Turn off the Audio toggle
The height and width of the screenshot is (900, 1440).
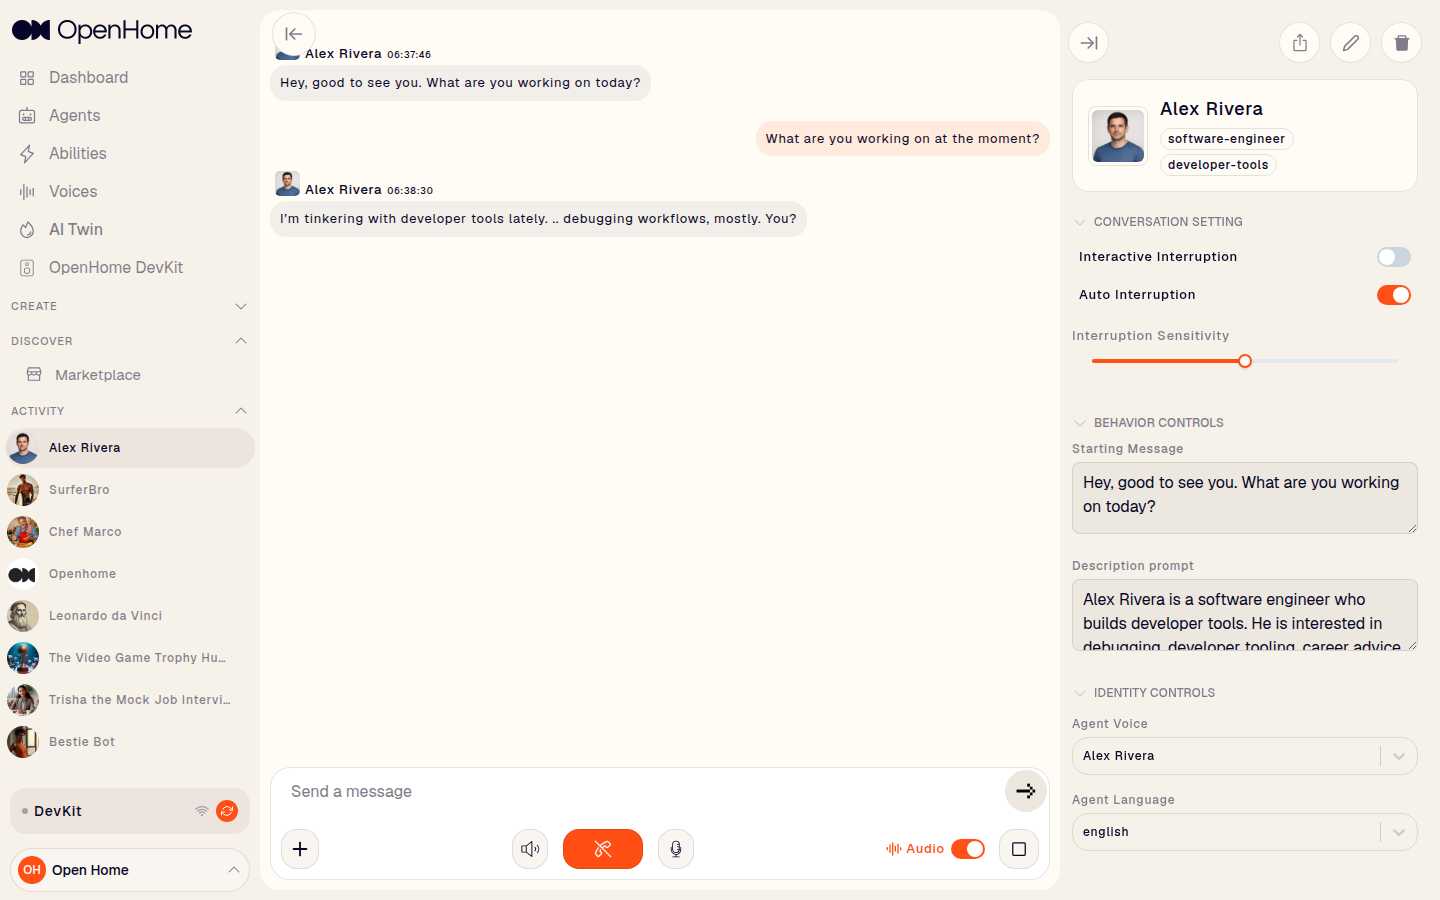pyautogui.click(x=968, y=849)
